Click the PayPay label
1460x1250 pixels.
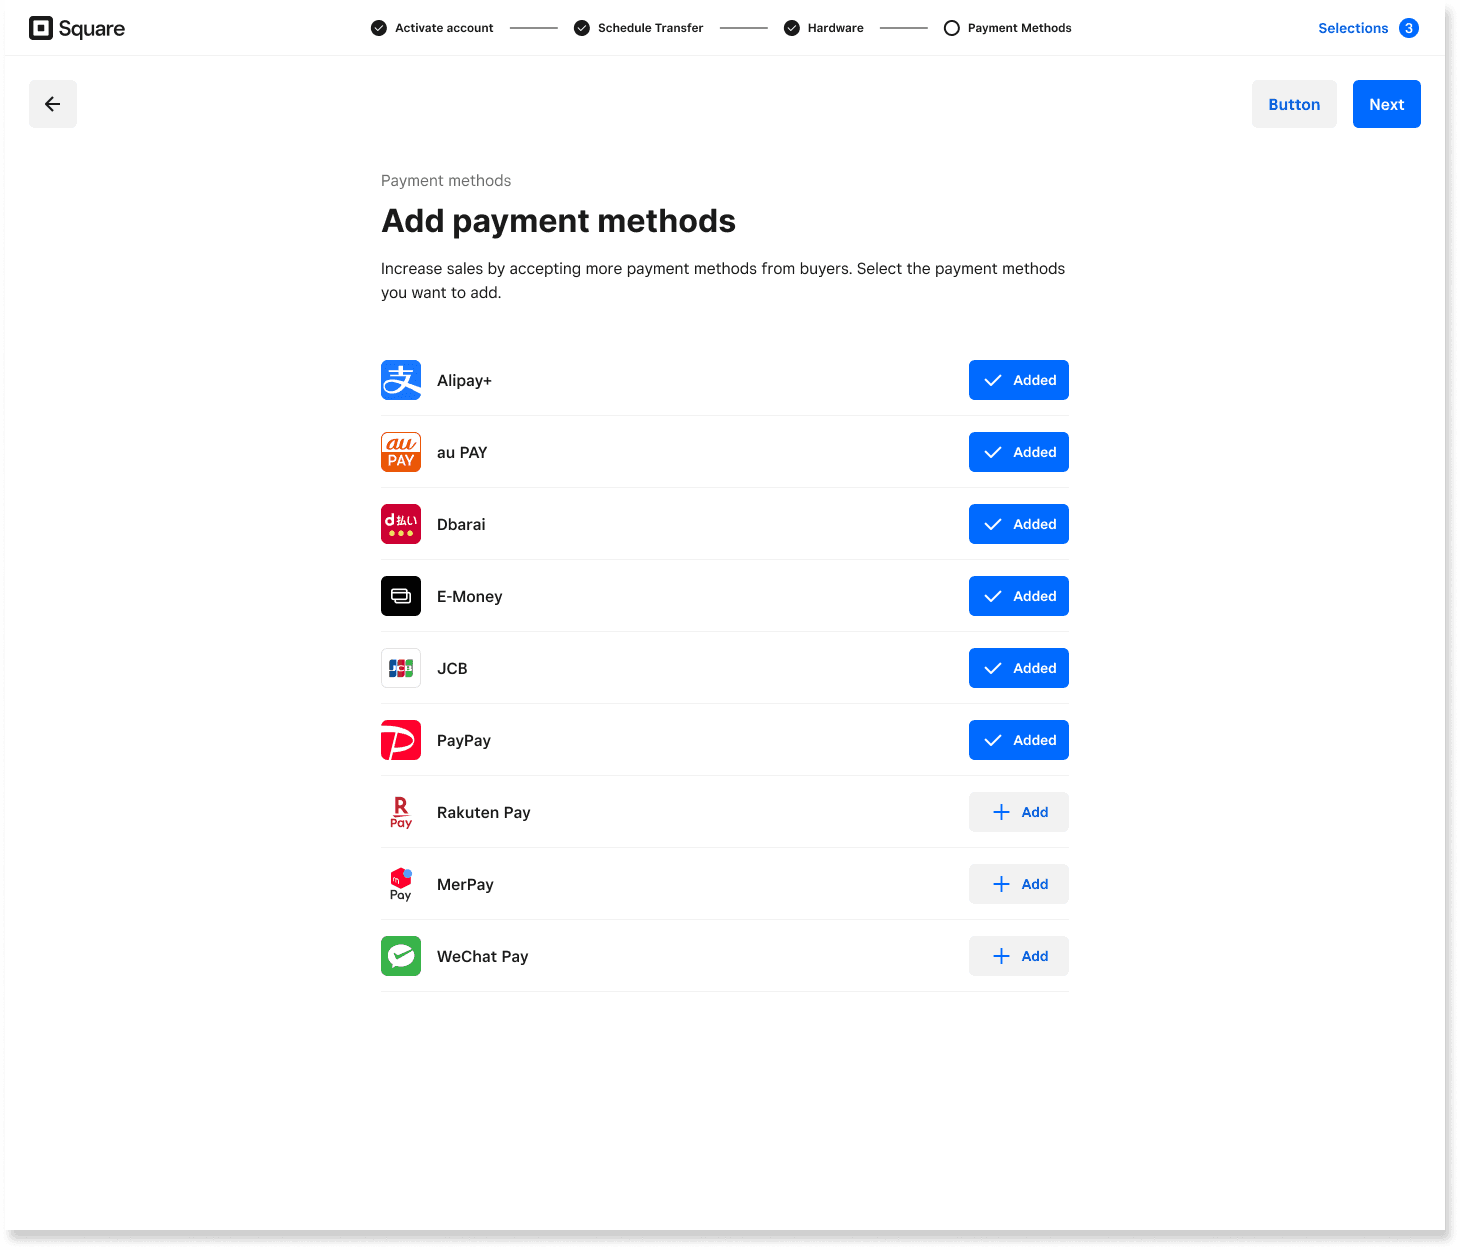(x=464, y=740)
